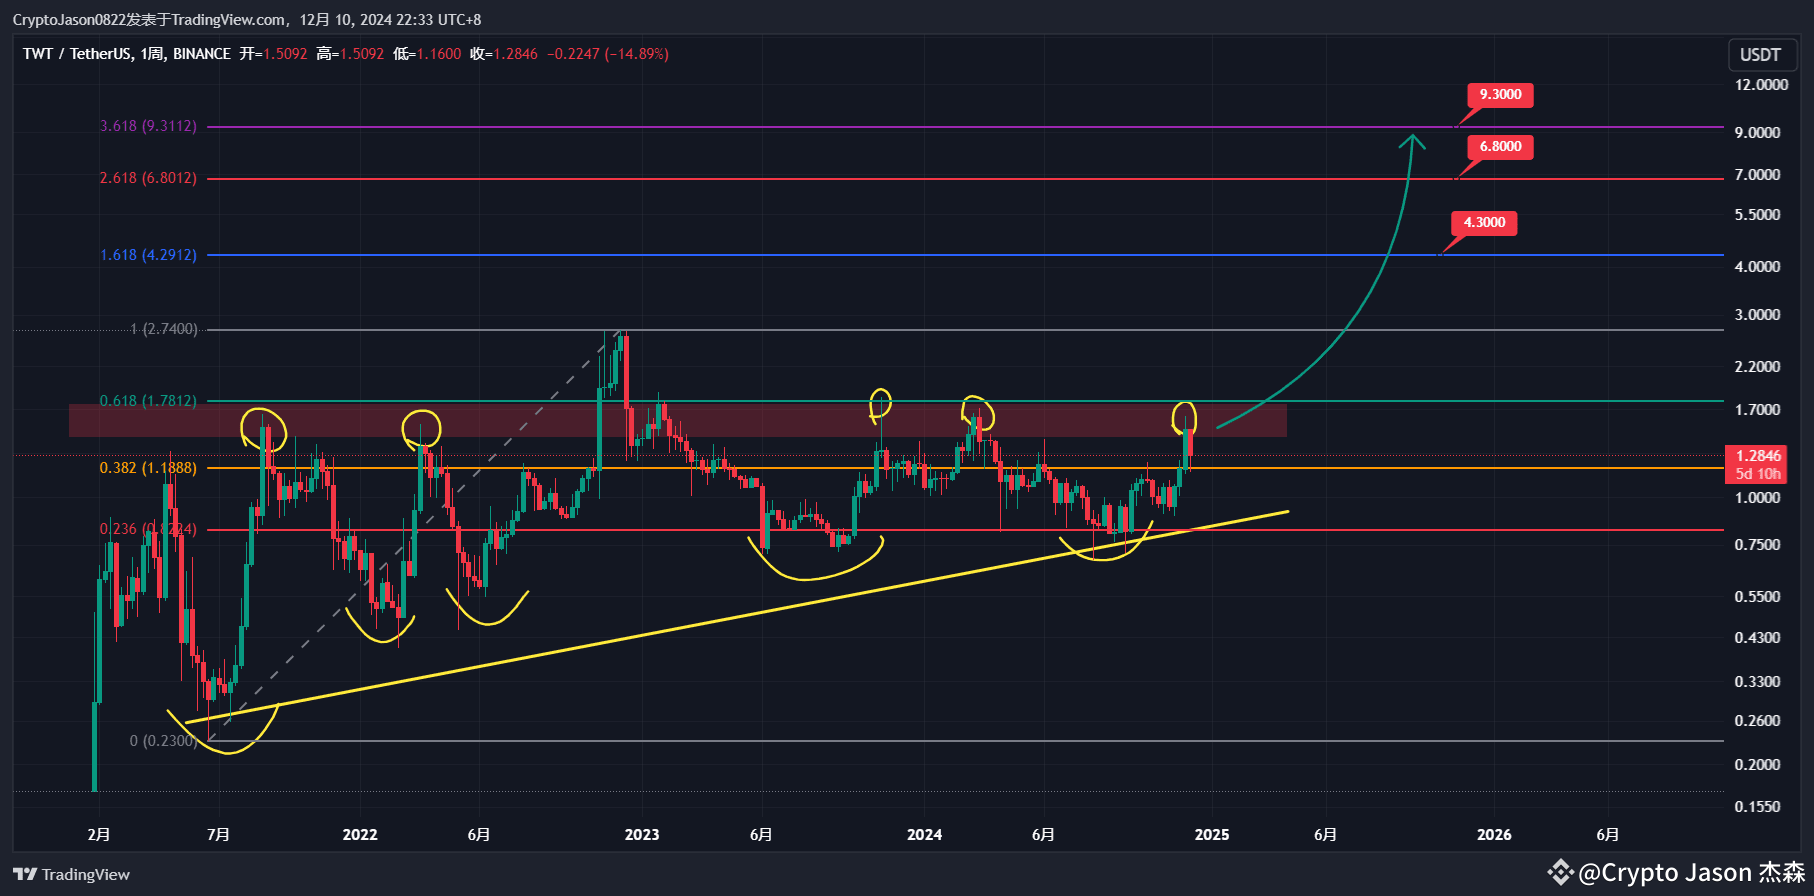Screen dimensions: 1814x896
Task: Click 0.2000 on the price axis
Action: pyautogui.click(x=1757, y=765)
